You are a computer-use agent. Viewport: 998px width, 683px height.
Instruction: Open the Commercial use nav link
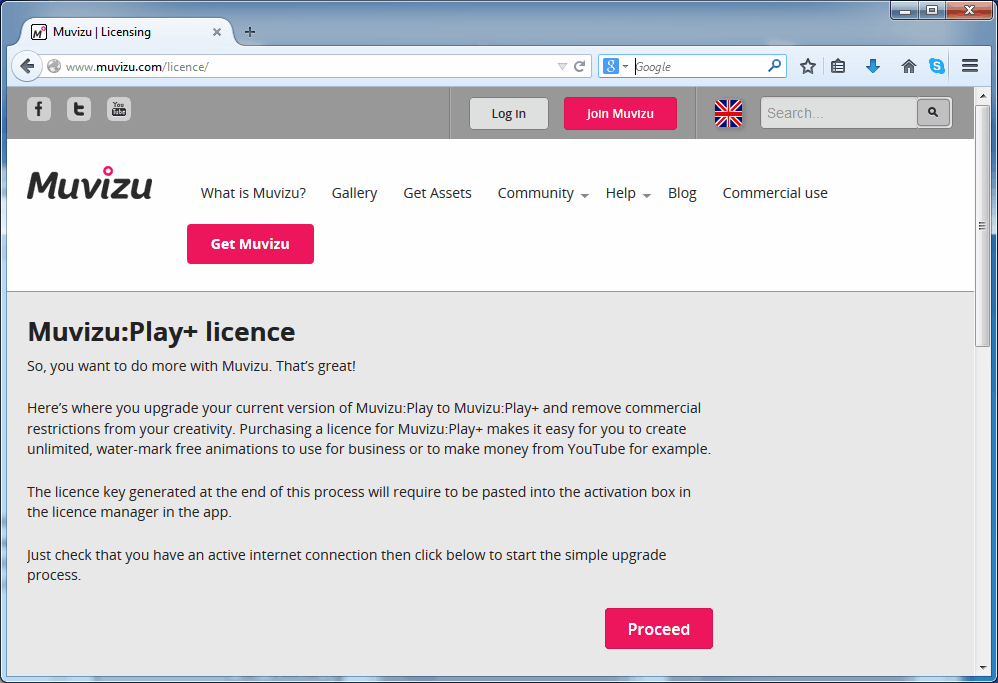click(x=775, y=193)
